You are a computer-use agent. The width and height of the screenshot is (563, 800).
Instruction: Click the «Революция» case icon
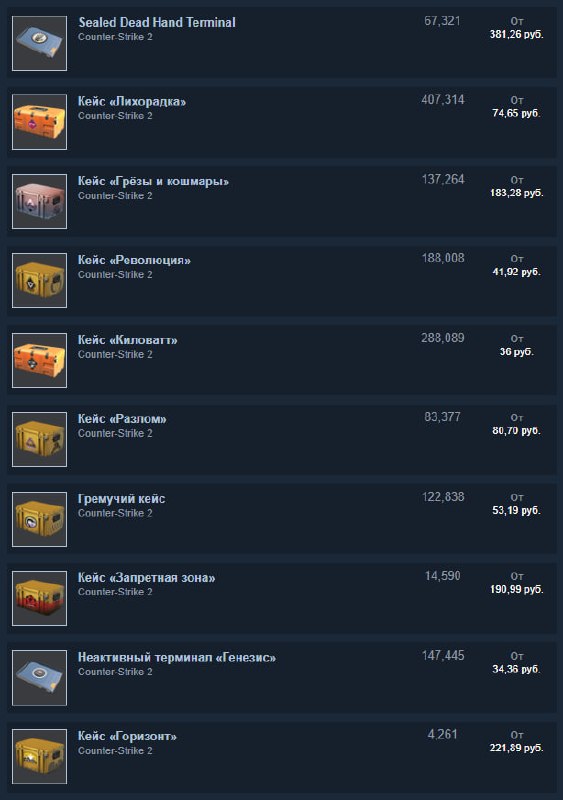39,281
